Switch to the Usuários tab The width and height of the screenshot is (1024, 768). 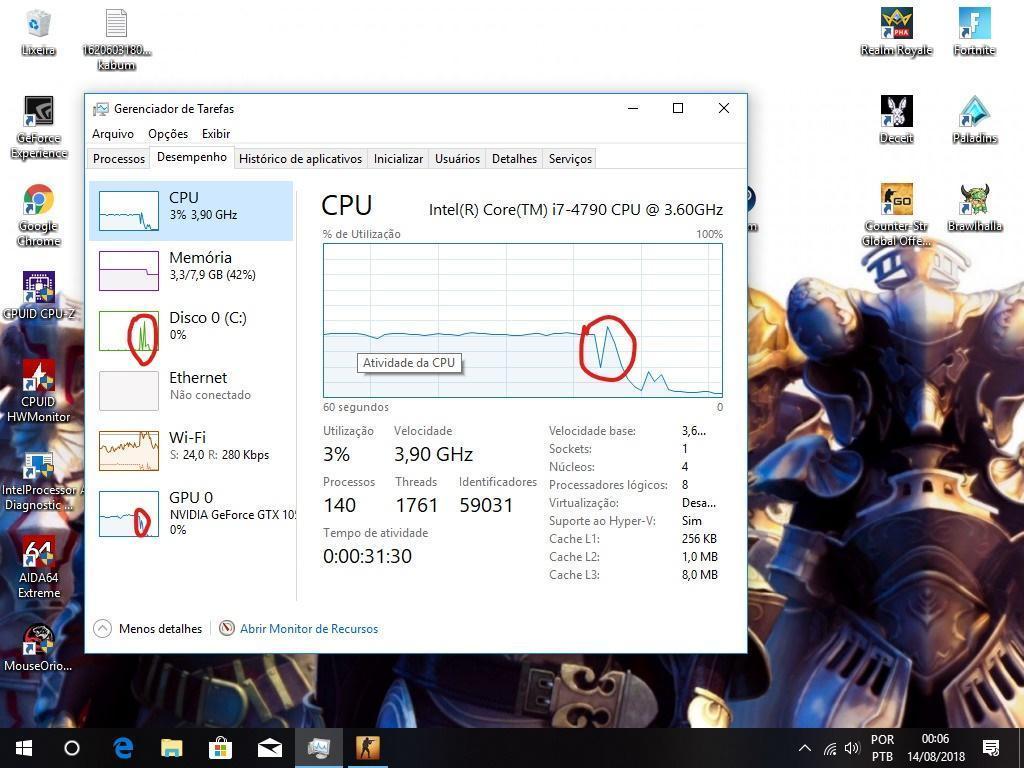tap(457, 159)
